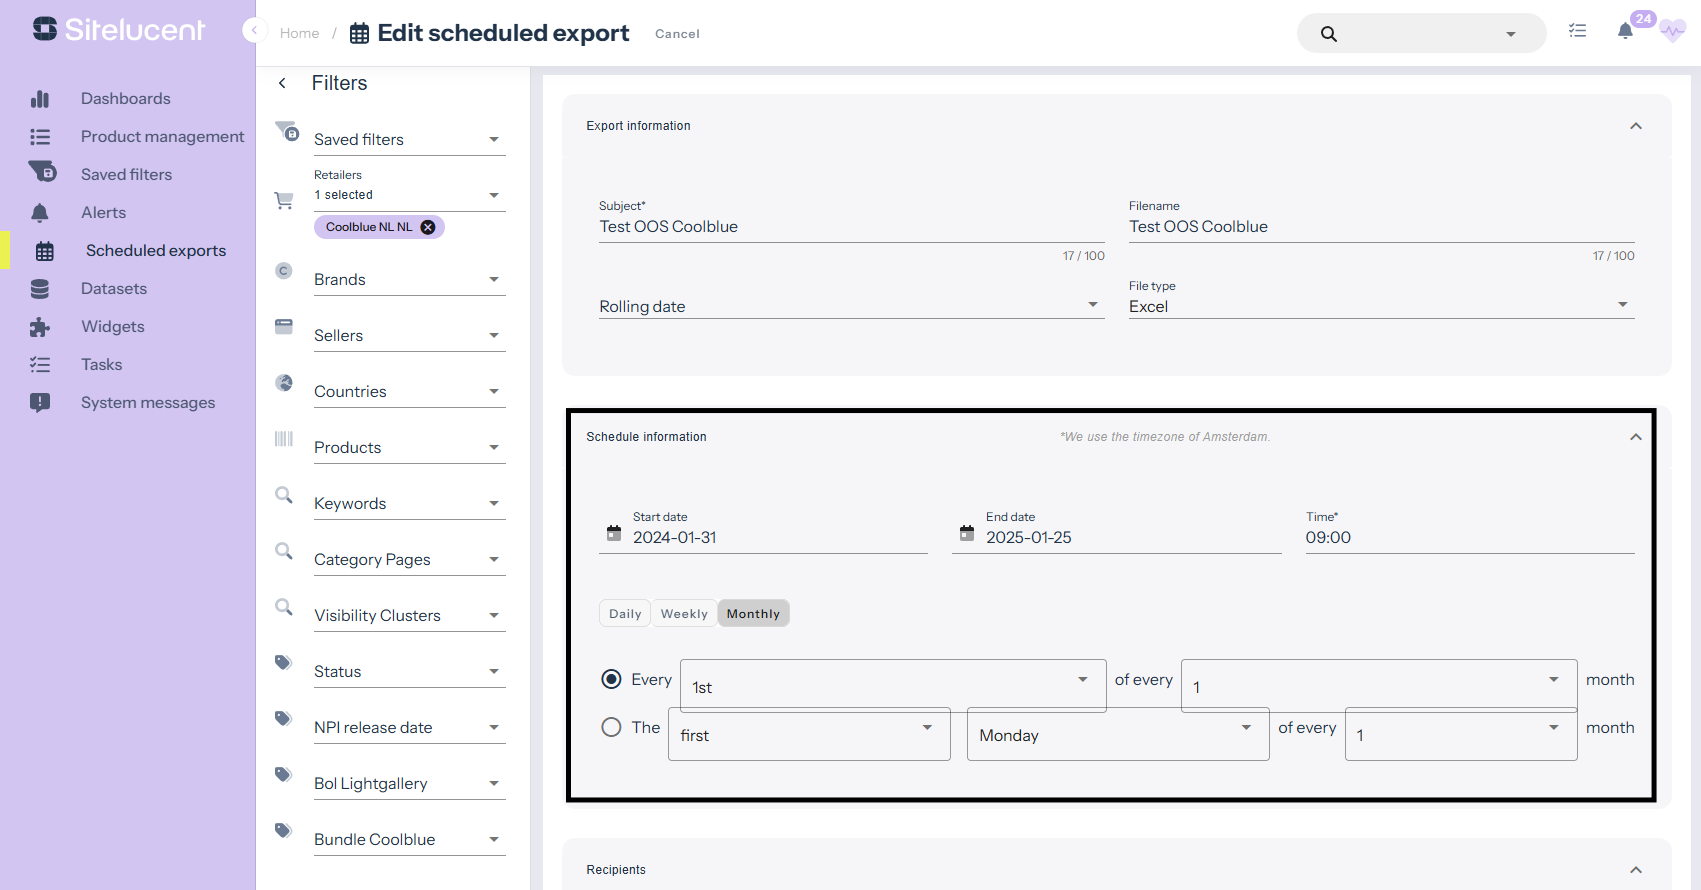Click the Cancel link
This screenshot has height=890, width=1701.
click(677, 34)
